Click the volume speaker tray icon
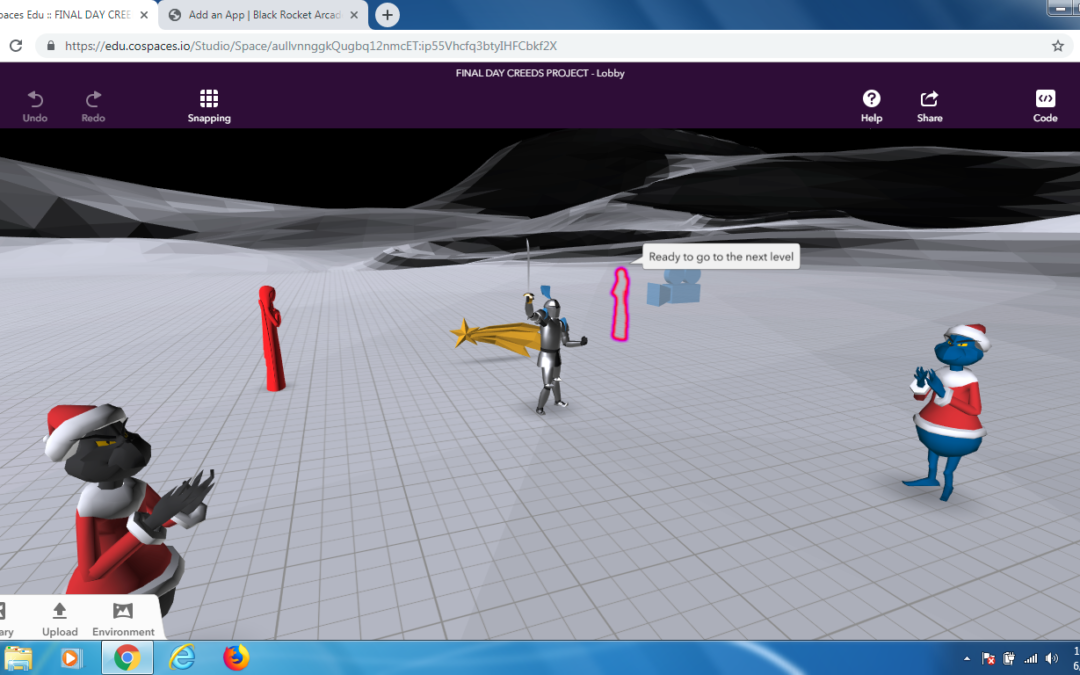Image resolution: width=1080 pixels, height=675 pixels. [1052, 658]
